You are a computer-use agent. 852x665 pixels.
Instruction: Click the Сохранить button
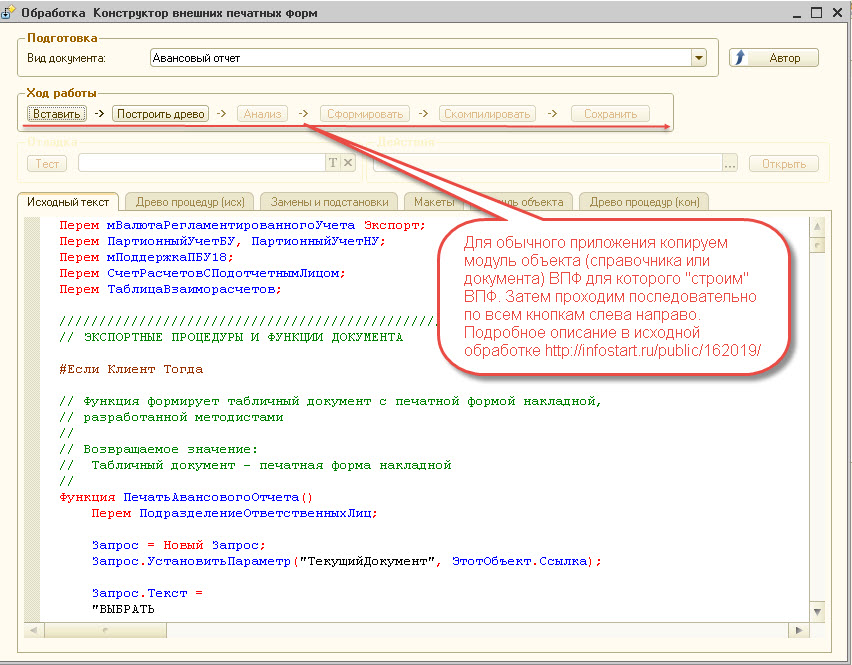(x=610, y=114)
